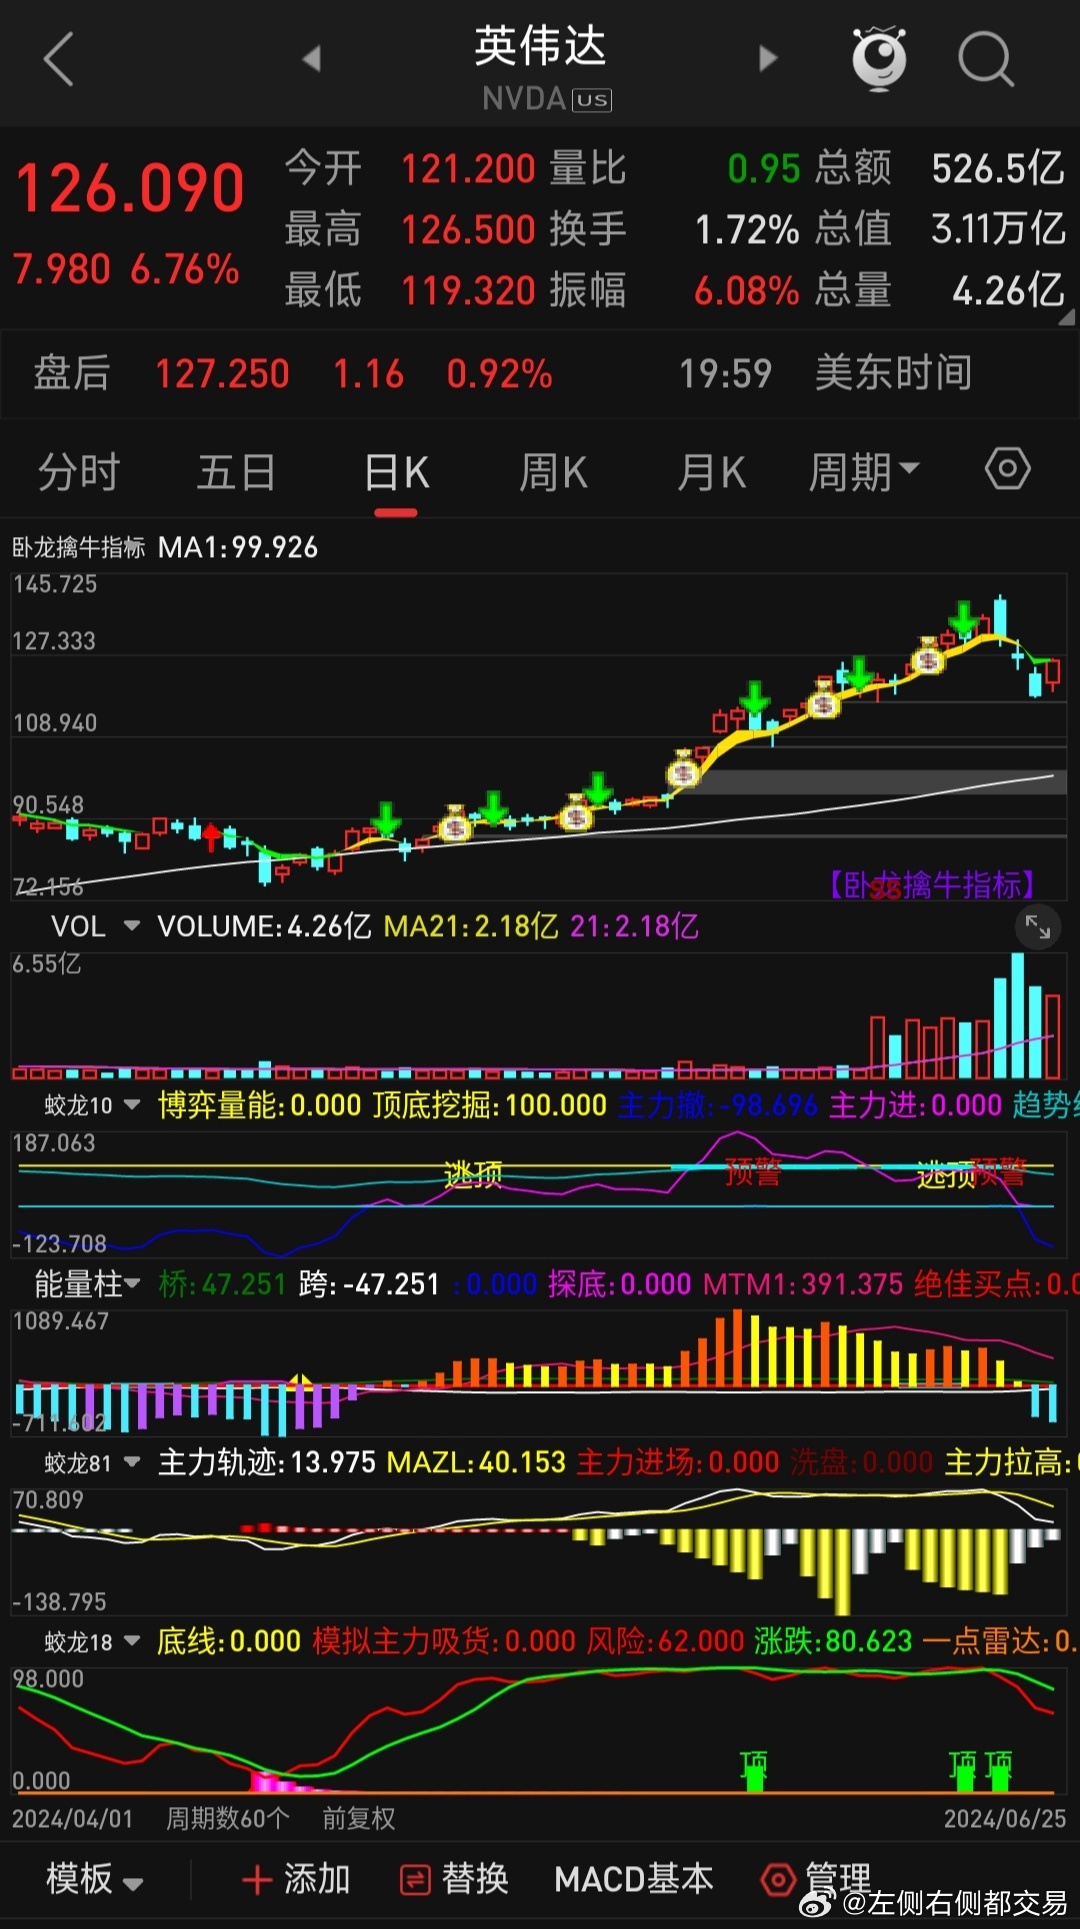Switch to the next stock with right triangle
The width and height of the screenshot is (1080, 1929).
[768, 59]
